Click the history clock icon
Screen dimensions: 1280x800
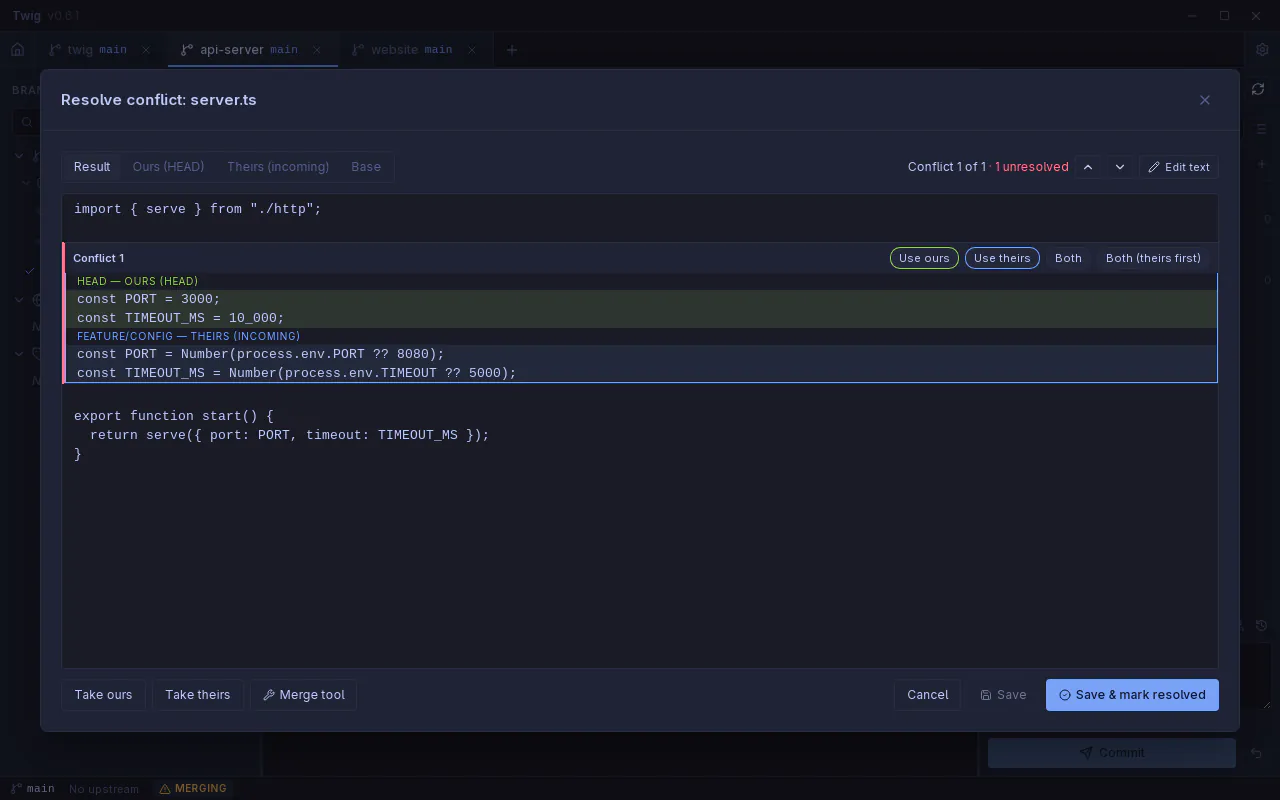(1262, 625)
